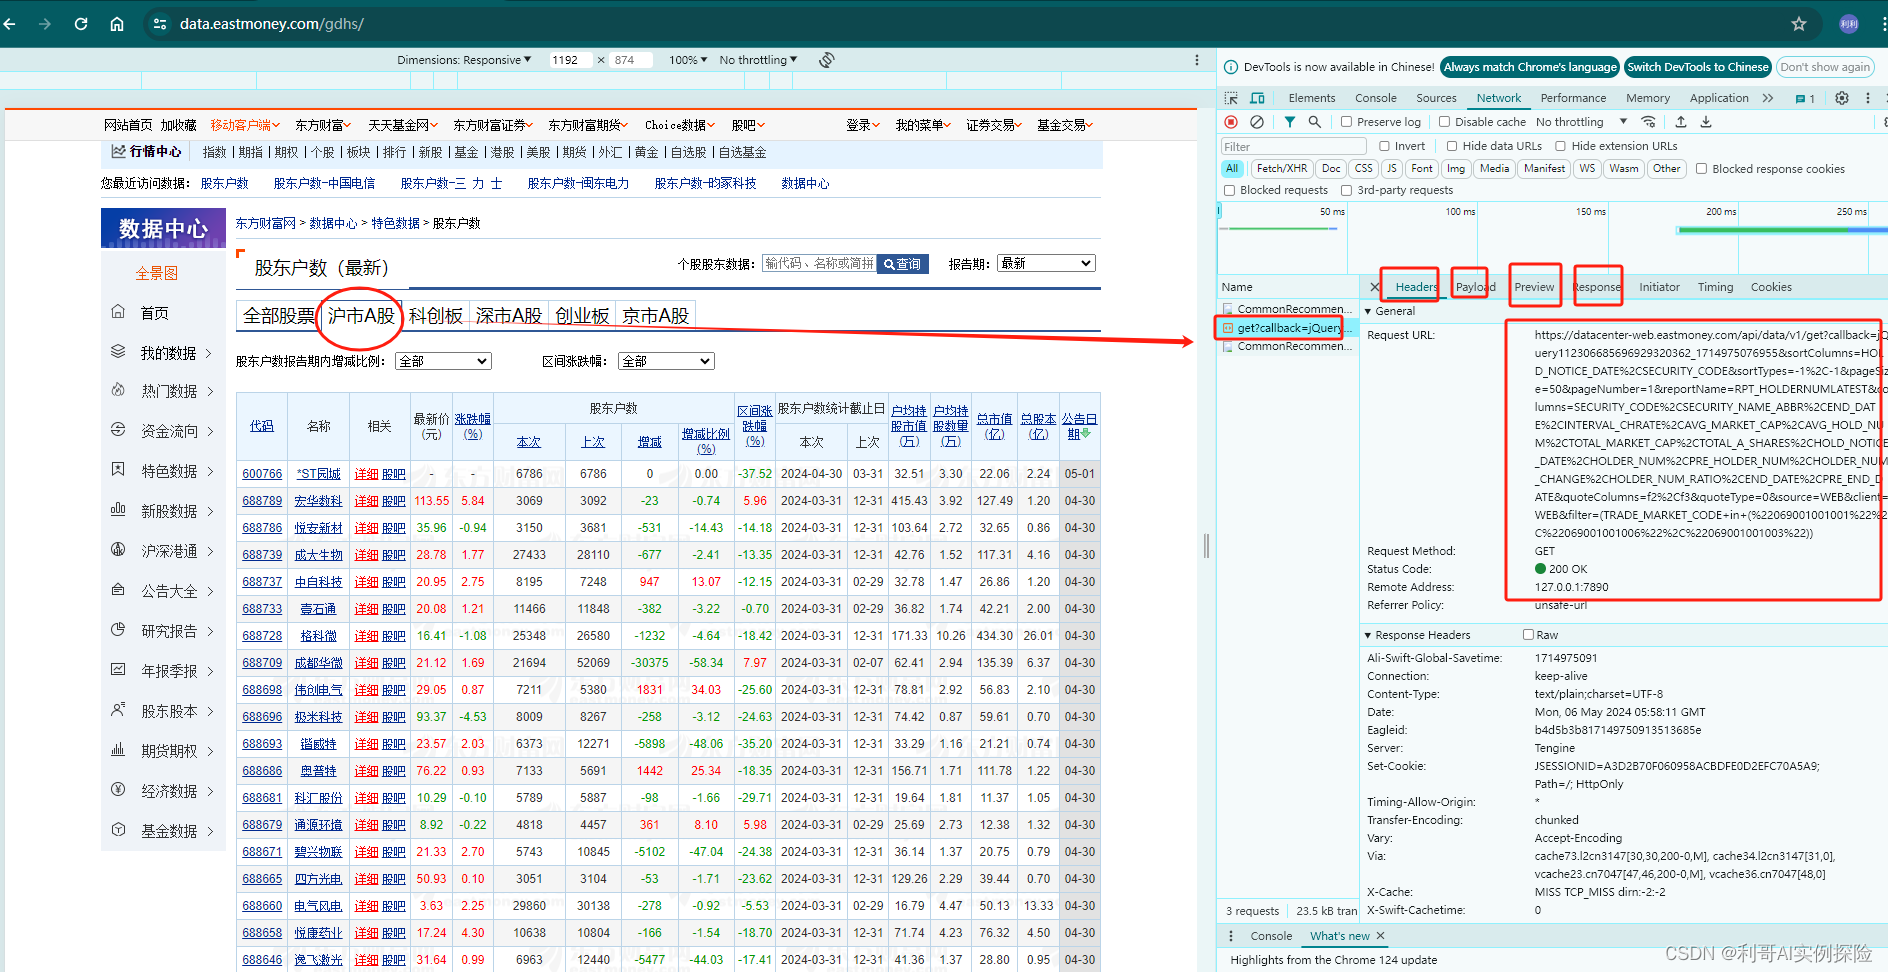Click the 个股股东数据 code search field
The width and height of the screenshot is (1888, 972).
coord(819,264)
